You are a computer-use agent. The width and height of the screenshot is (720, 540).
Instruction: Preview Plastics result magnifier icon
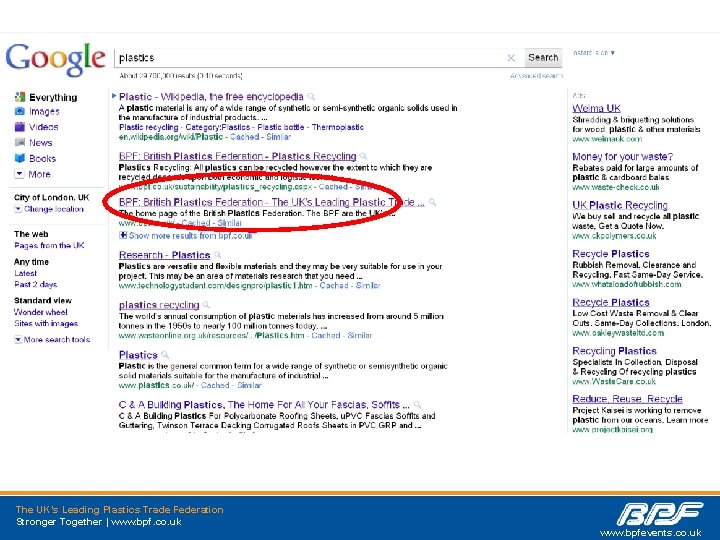click(165, 355)
